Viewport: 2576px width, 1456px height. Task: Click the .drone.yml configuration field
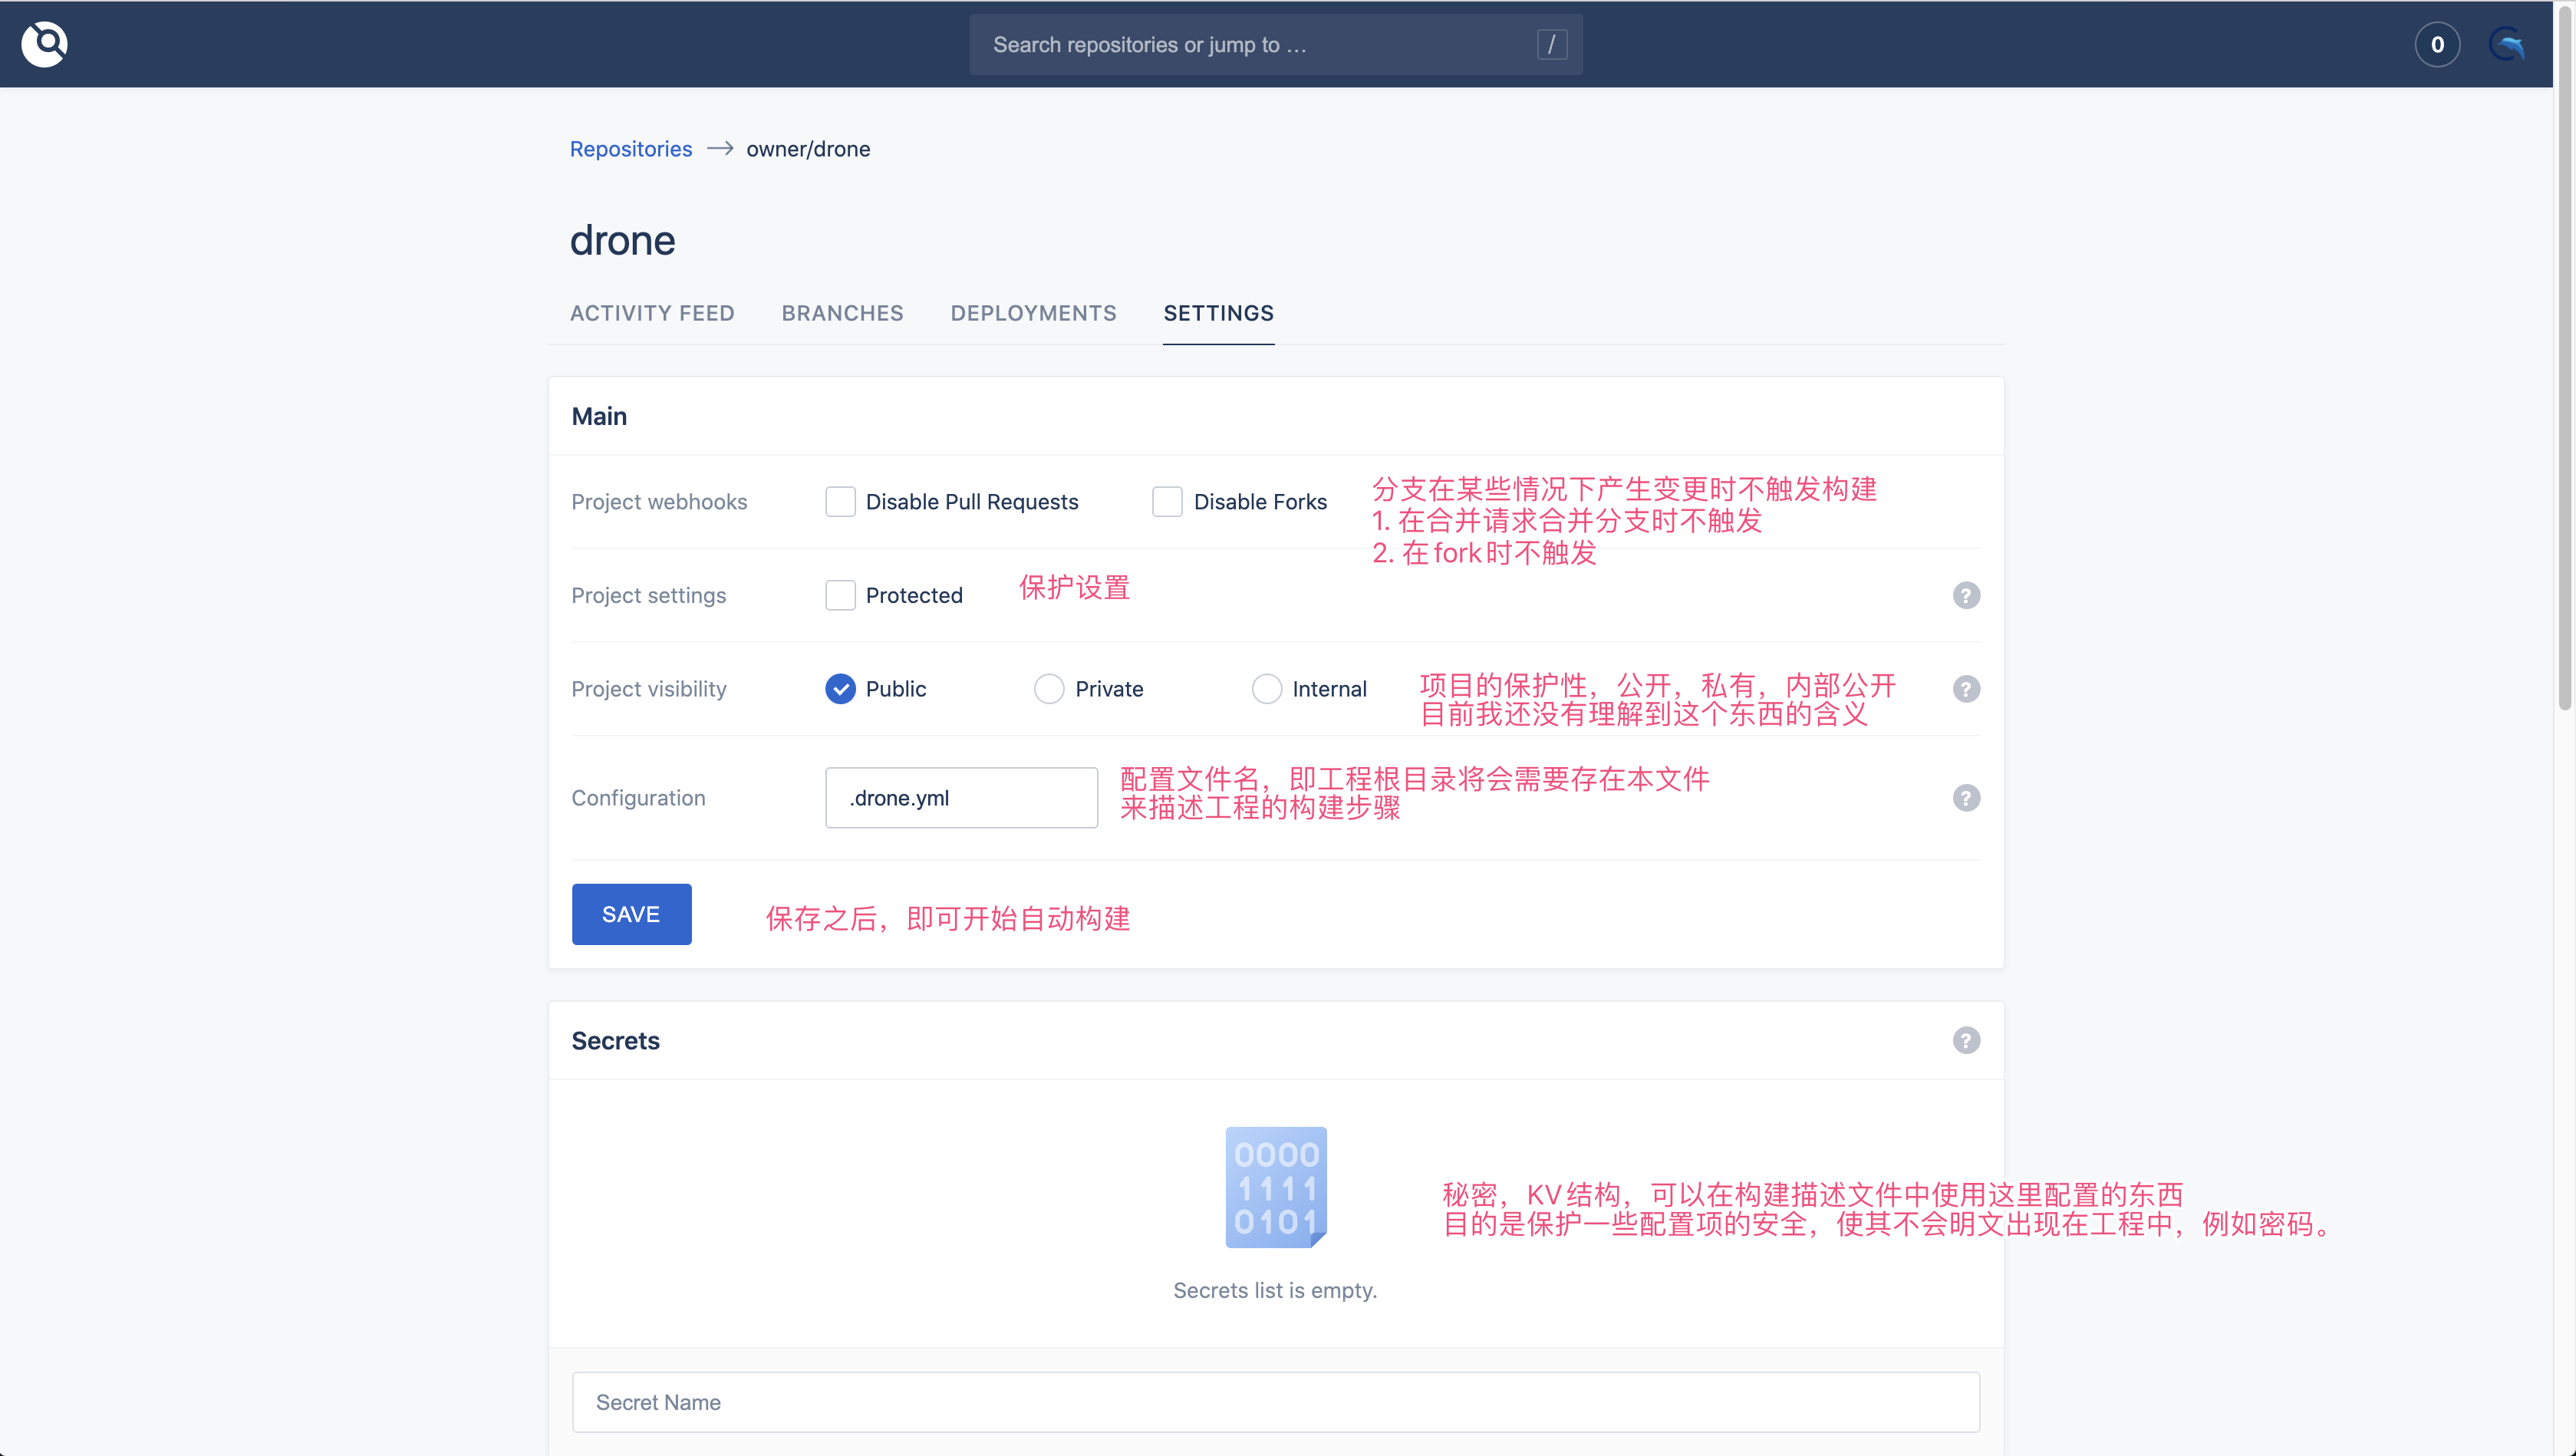coord(961,798)
